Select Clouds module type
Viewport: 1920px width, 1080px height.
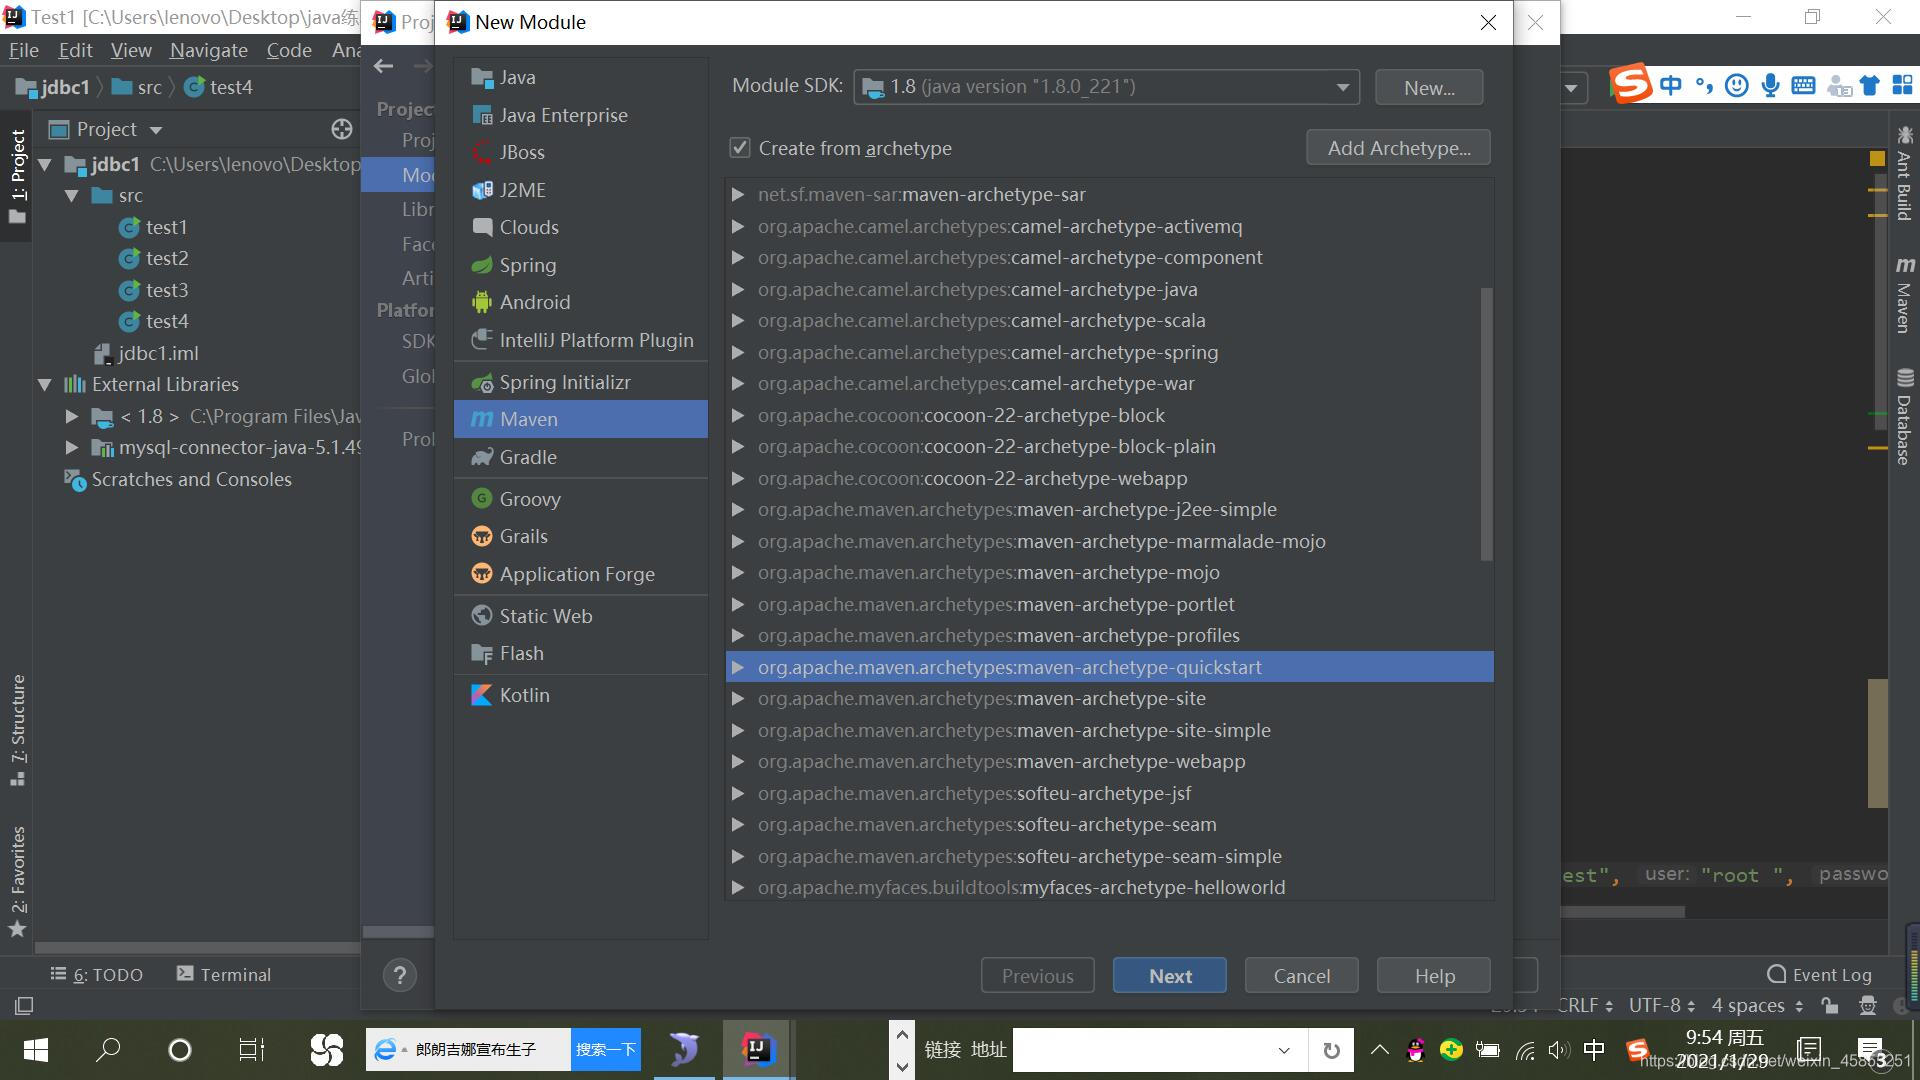pos(580,227)
